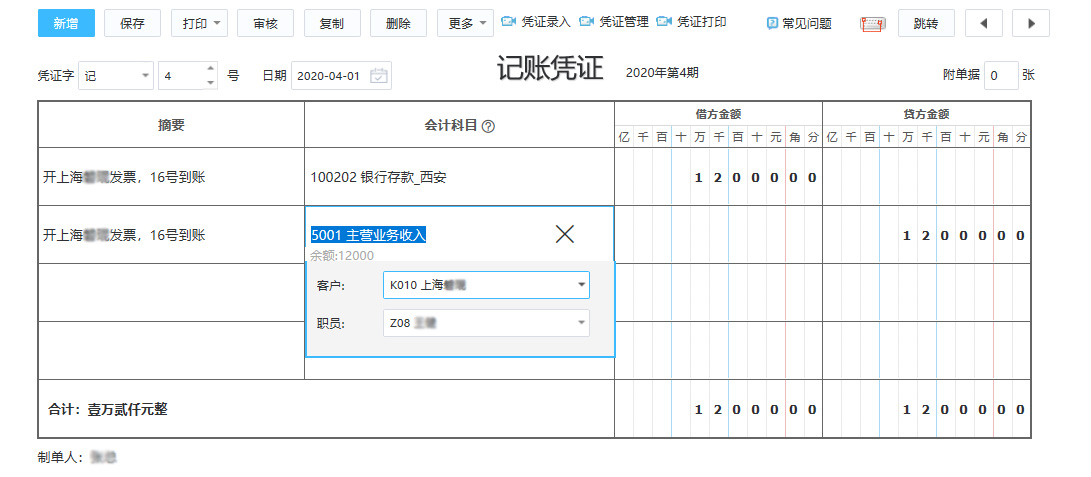Copy voucher with 复制 button

click(332, 24)
